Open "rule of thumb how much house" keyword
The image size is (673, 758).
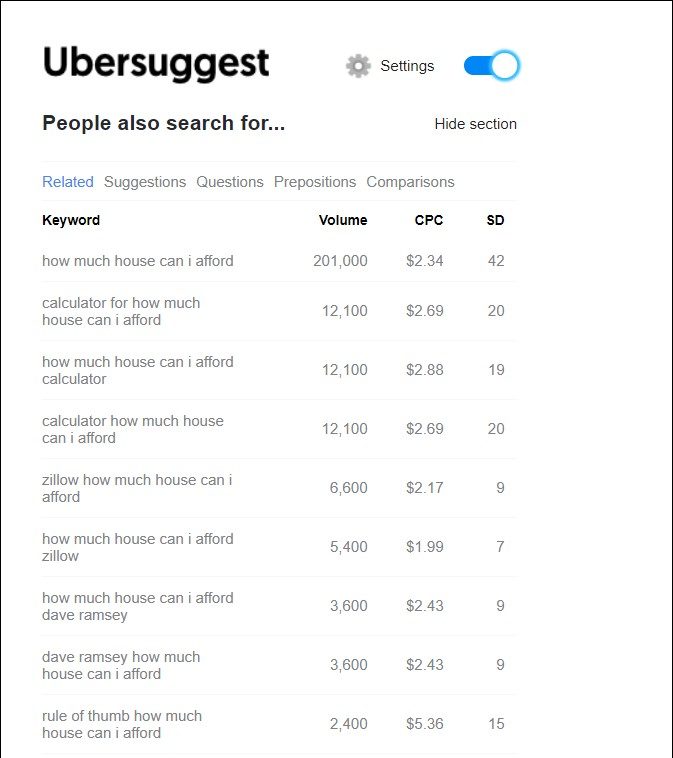[122, 724]
